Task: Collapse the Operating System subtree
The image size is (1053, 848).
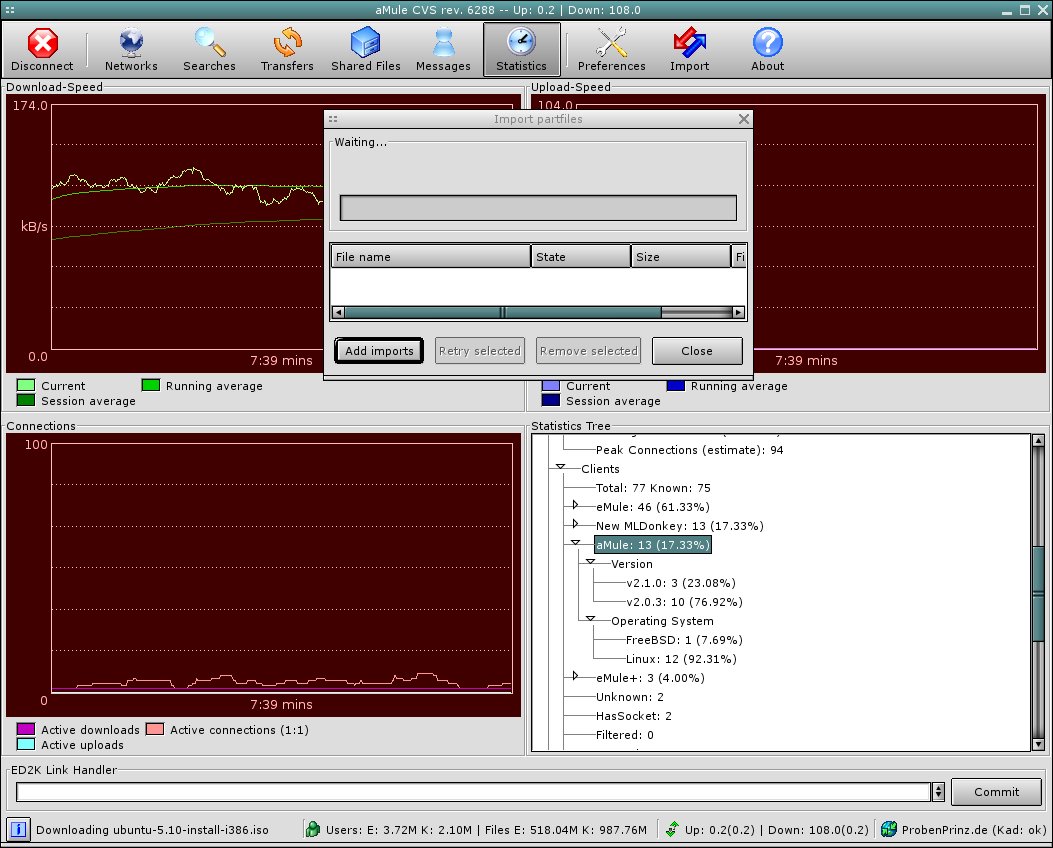Action: point(590,619)
